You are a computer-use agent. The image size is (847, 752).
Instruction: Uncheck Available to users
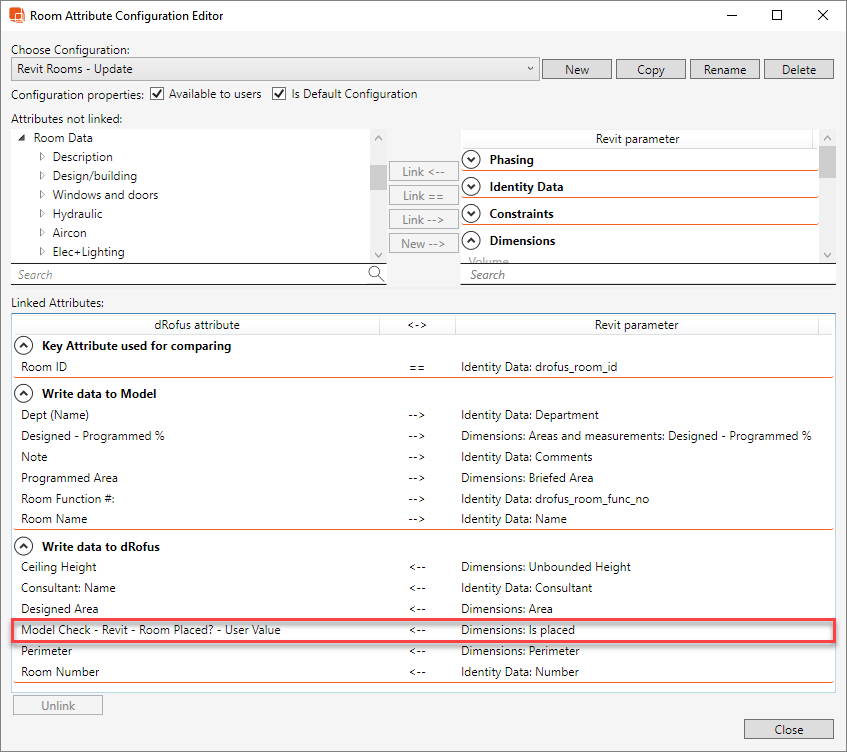tap(157, 93)
